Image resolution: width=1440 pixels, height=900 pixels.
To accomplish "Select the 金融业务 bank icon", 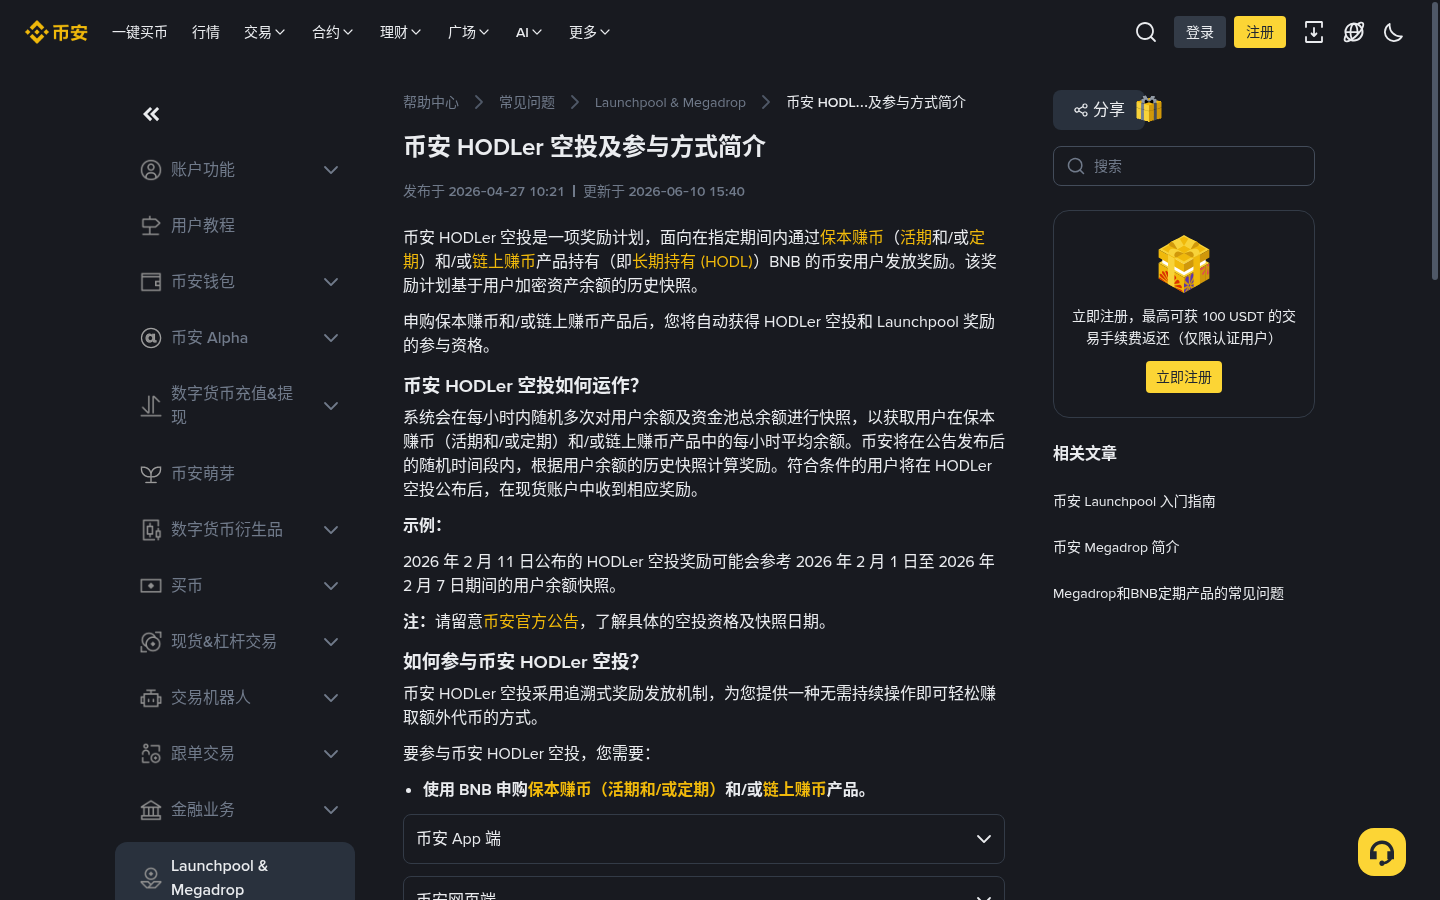I will (151, 810).
